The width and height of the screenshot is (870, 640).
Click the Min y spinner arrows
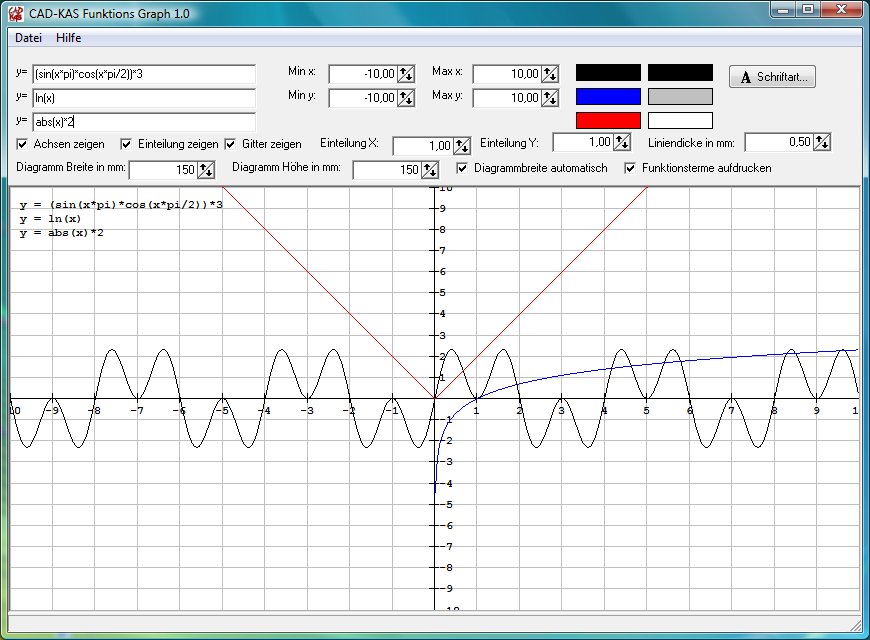(406, 98)
